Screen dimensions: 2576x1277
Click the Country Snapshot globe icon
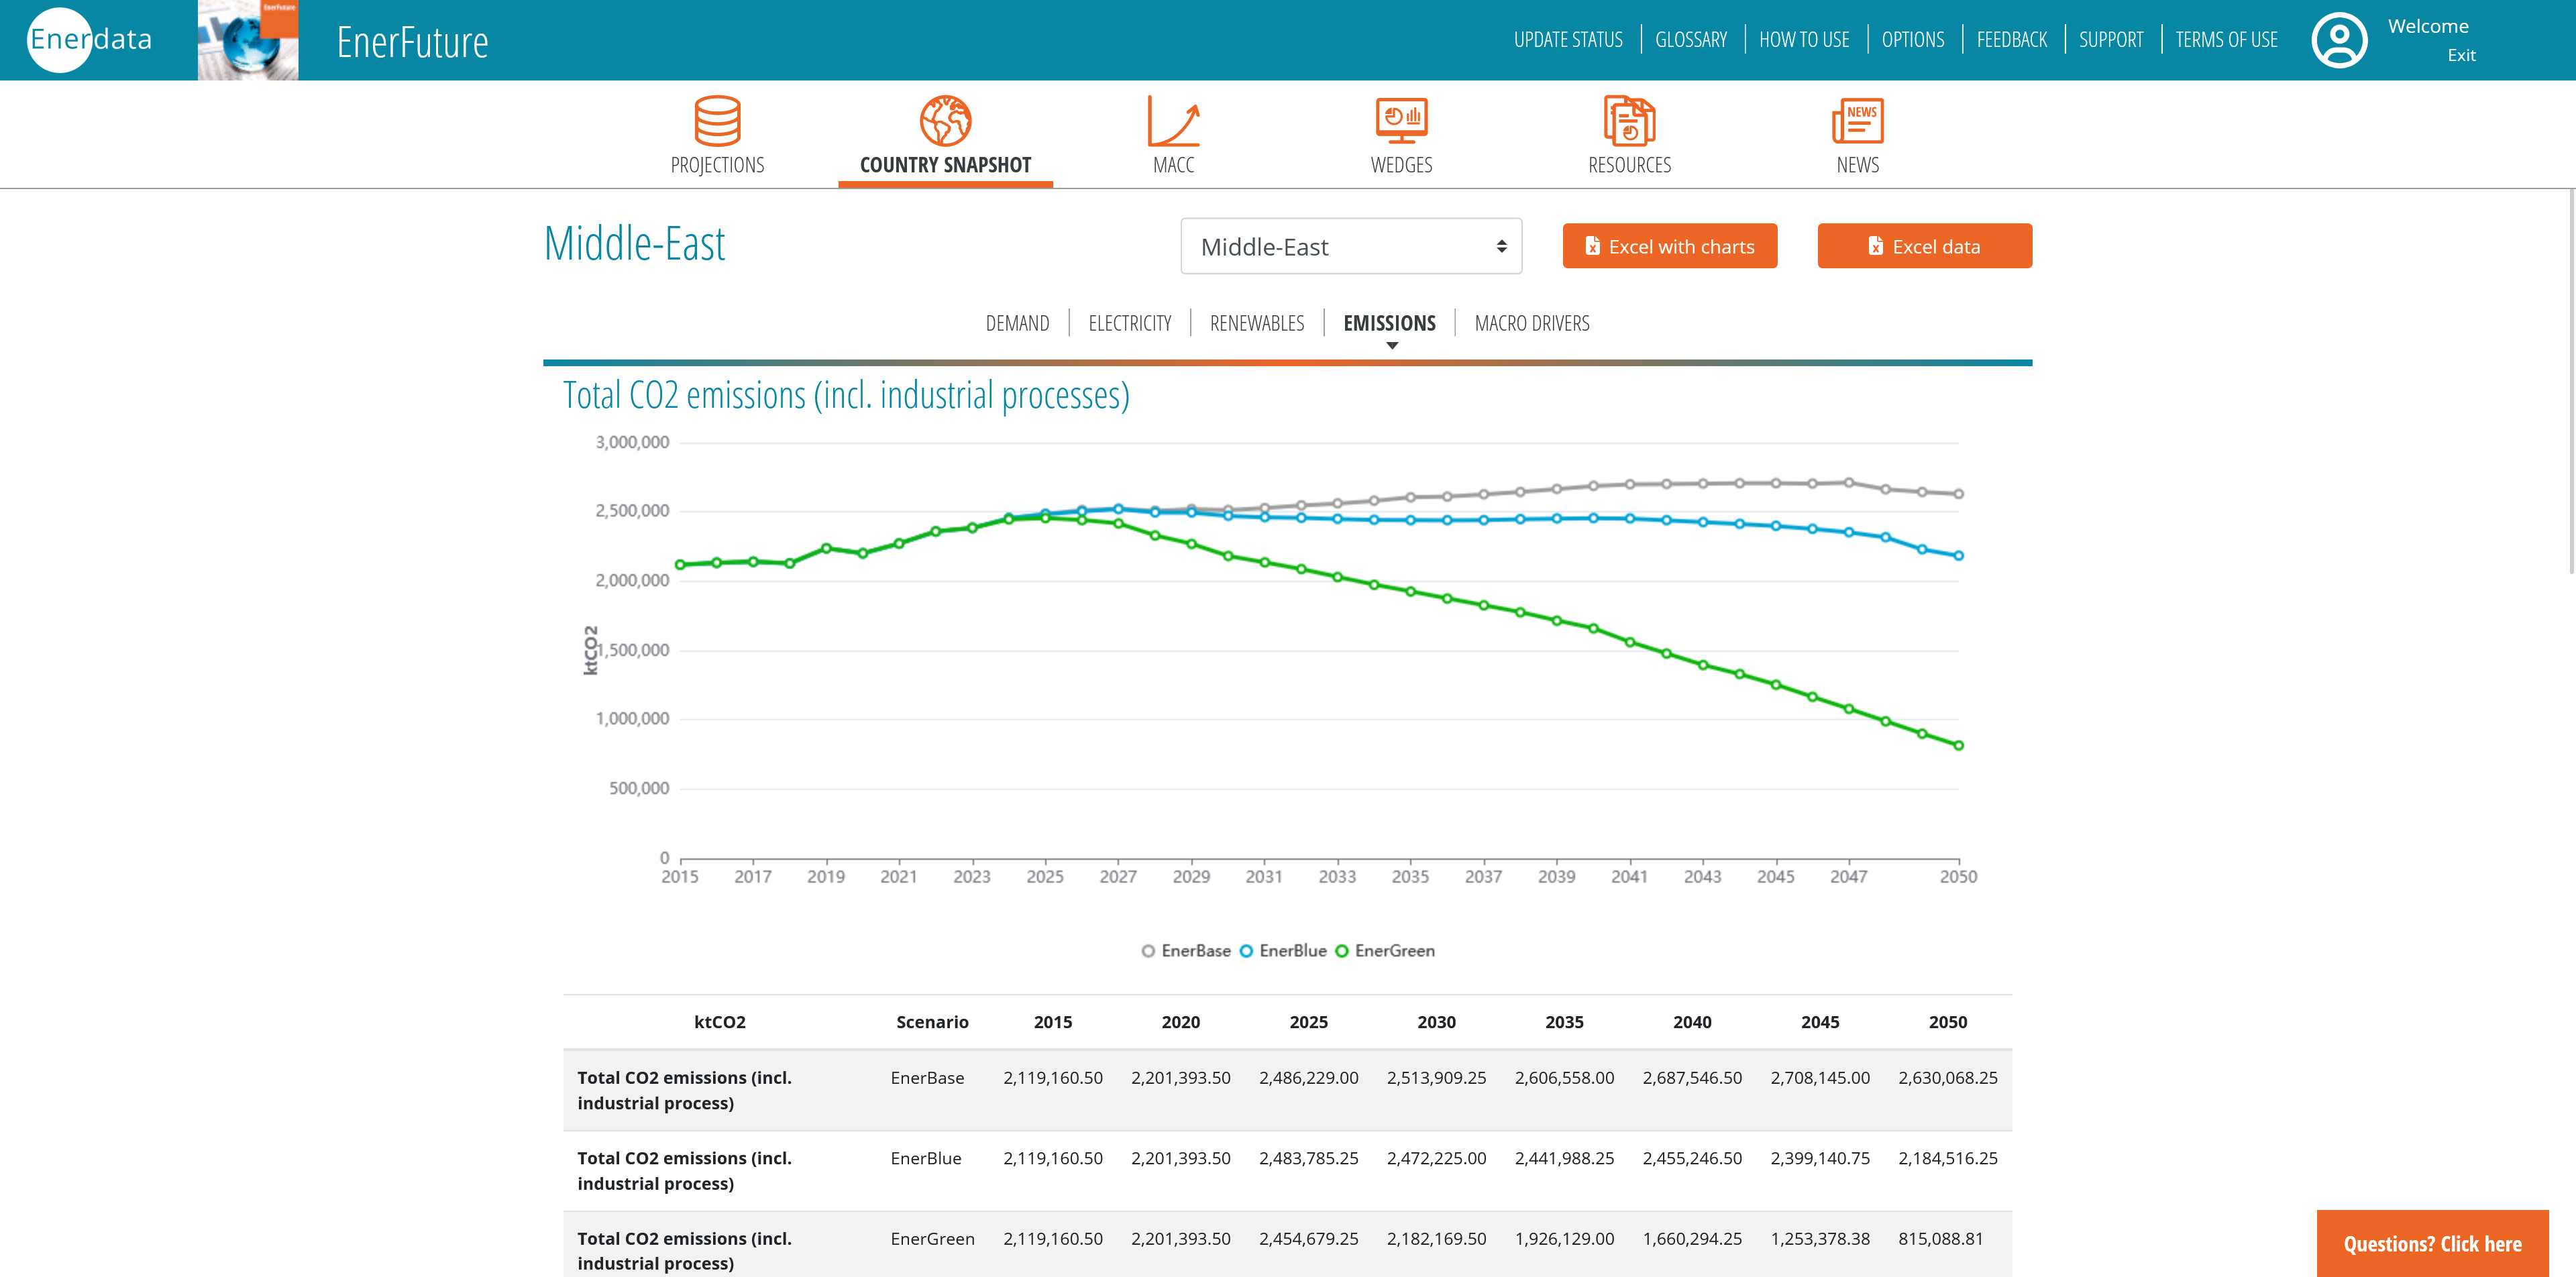pos(945,121)
